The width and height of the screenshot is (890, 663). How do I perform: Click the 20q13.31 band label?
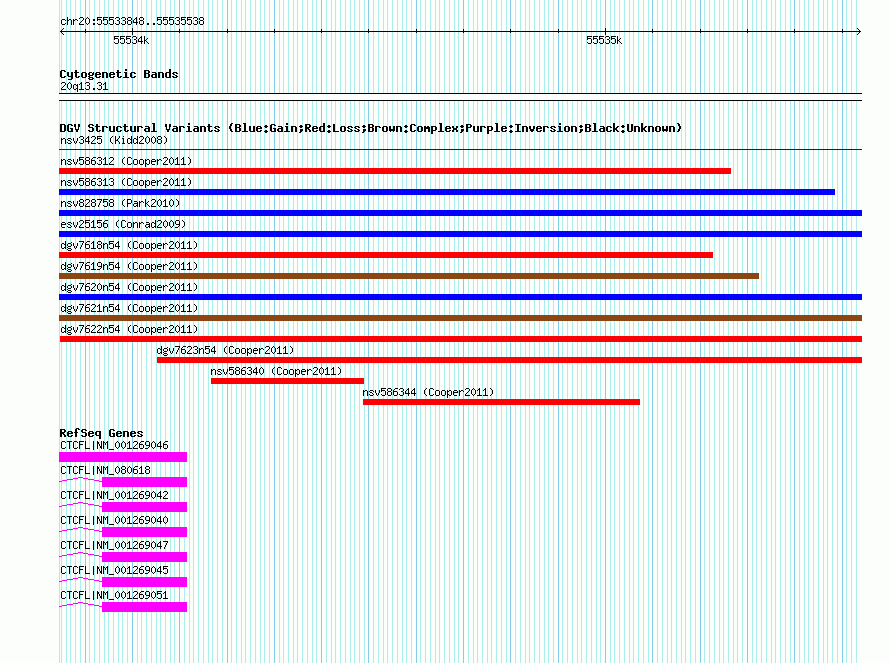[x=84, y=86]
